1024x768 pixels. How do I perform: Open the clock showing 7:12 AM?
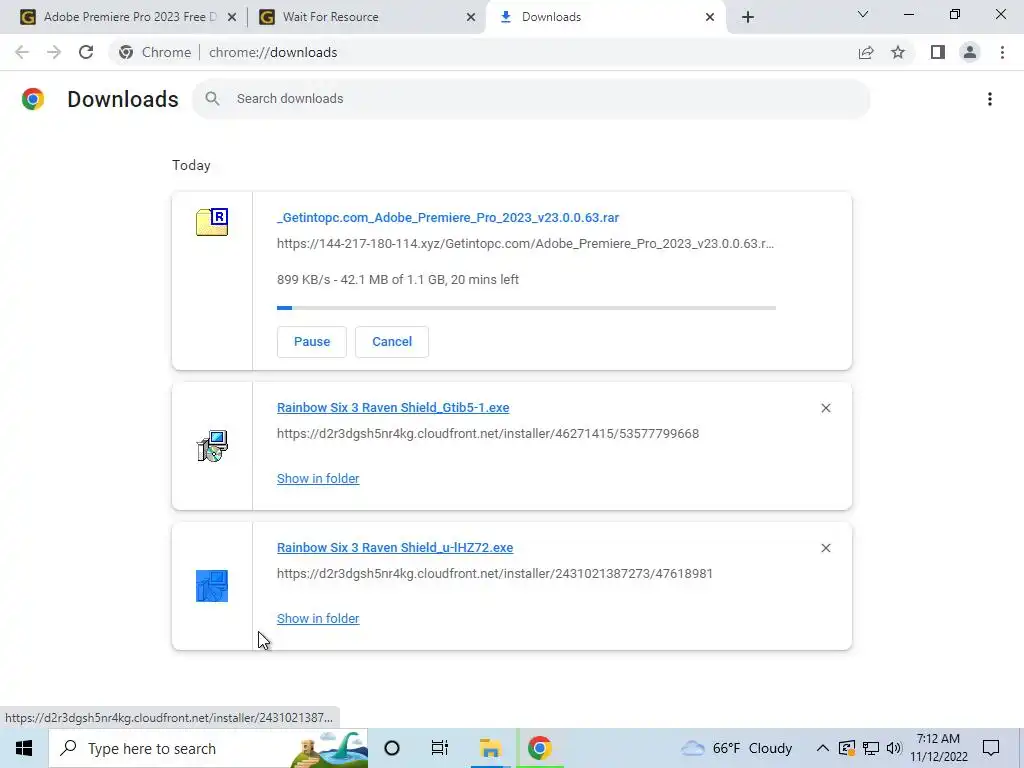[938, 748]
